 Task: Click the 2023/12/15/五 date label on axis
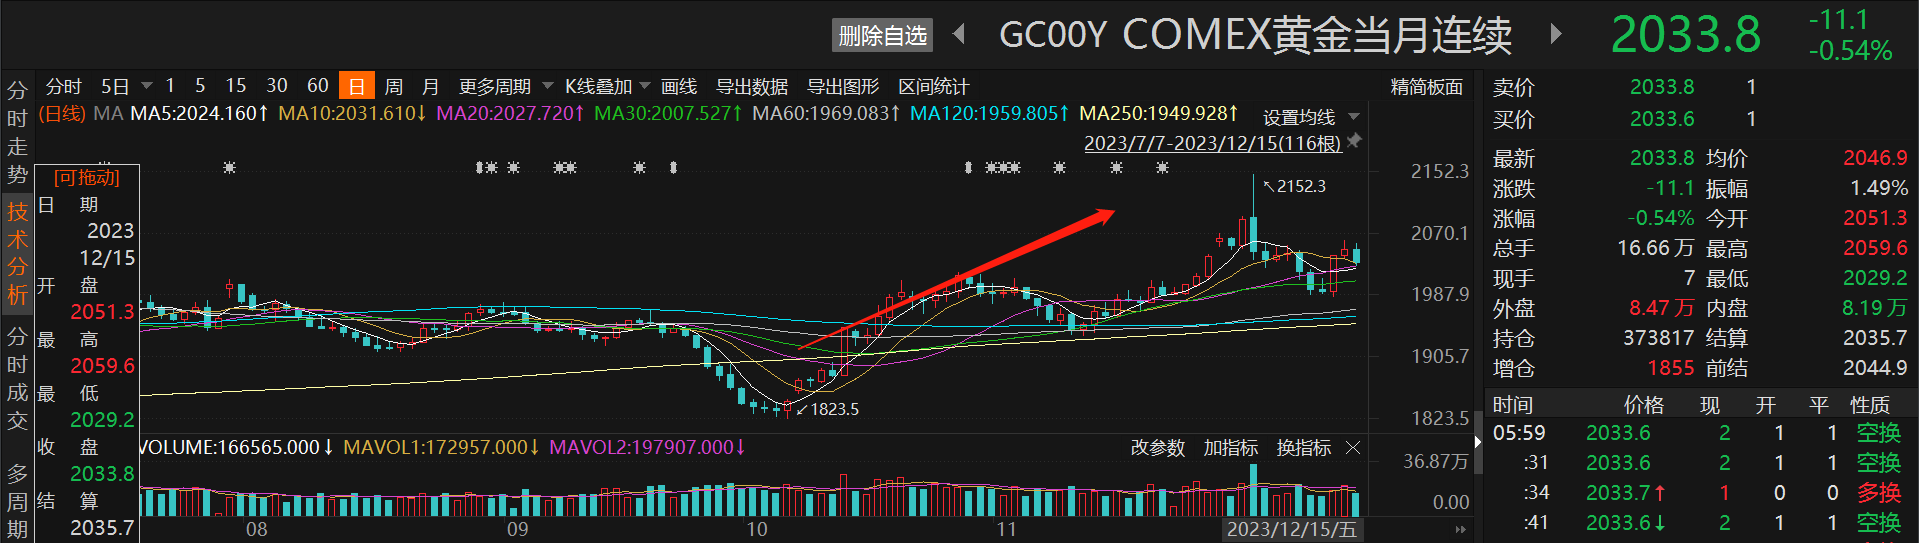pyautogui.click(x=1291, y=529)
